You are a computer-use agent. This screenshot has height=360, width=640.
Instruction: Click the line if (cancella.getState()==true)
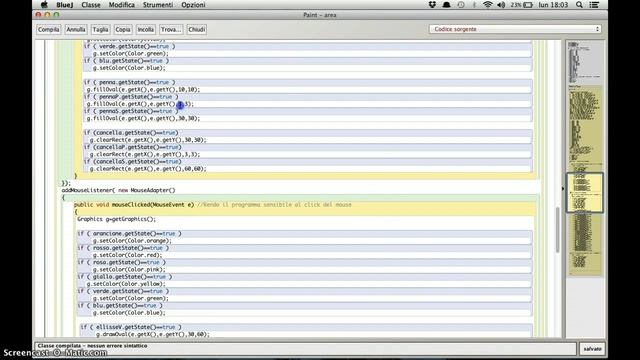131,133
